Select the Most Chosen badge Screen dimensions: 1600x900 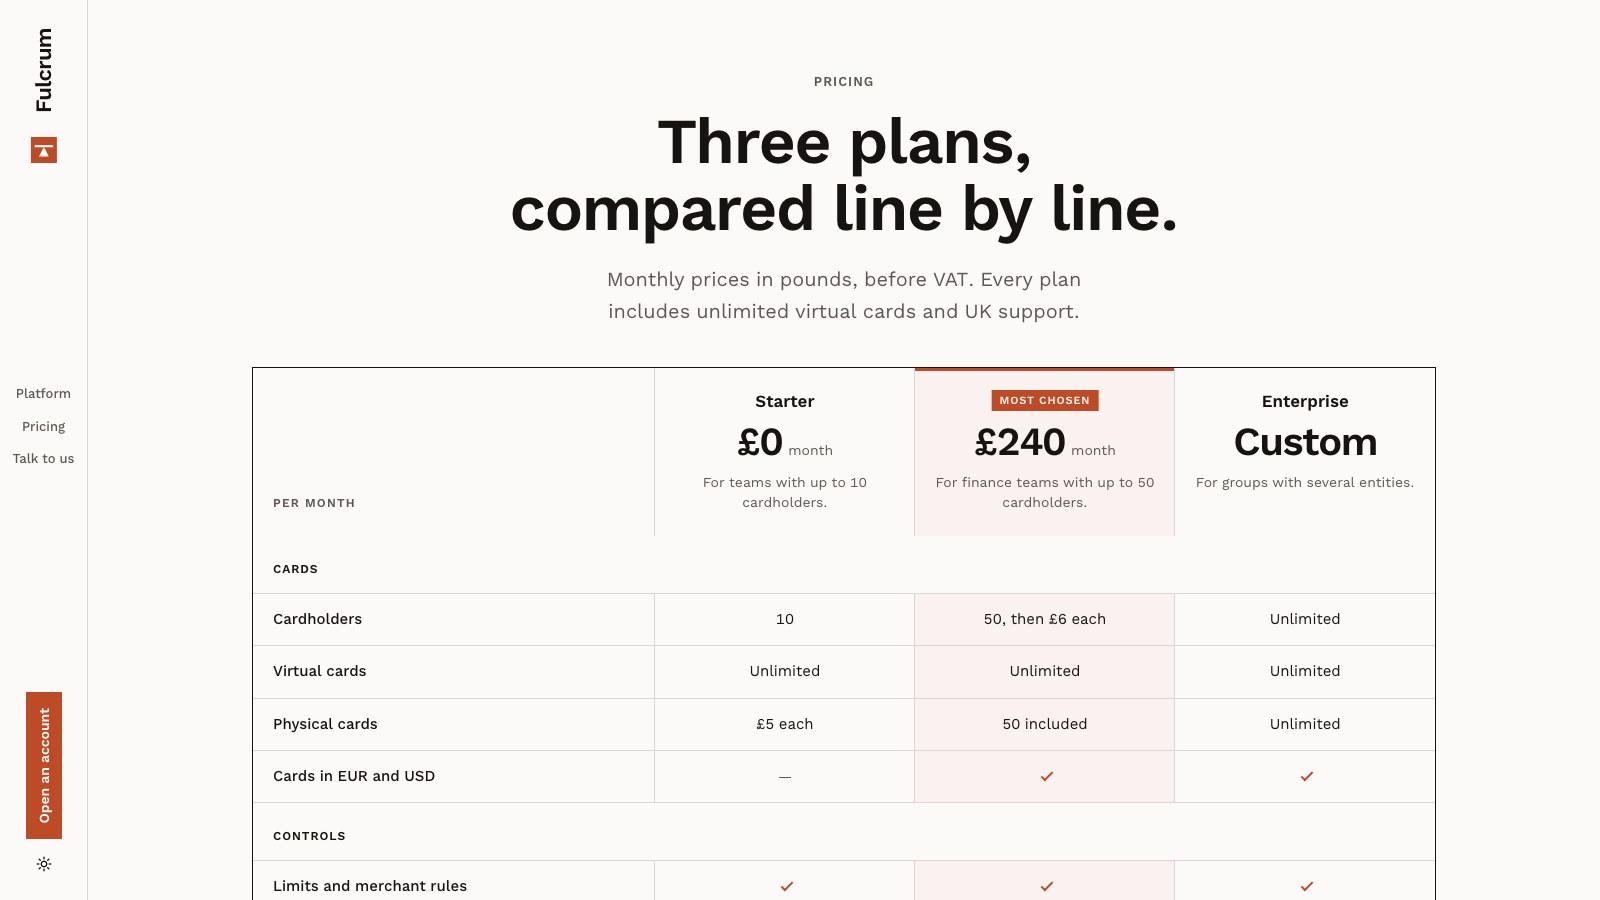tap(1045, 400)
